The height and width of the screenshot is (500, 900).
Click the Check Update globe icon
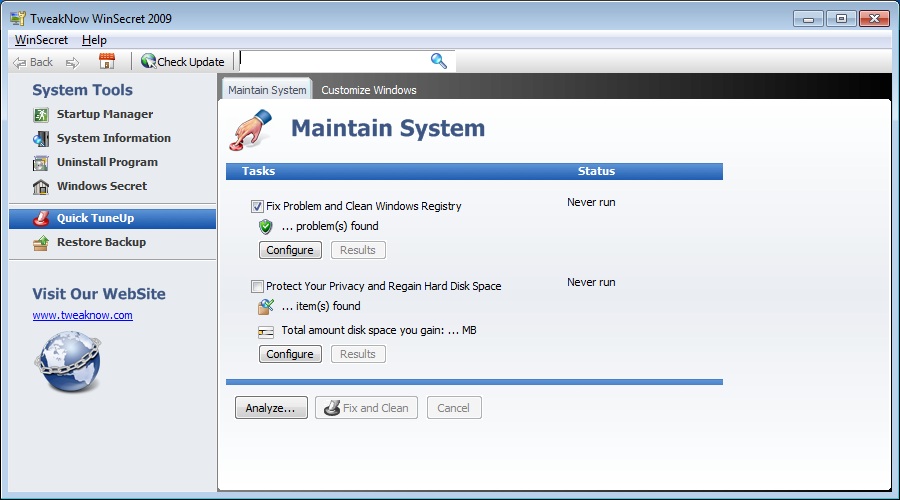pos(148,61)
